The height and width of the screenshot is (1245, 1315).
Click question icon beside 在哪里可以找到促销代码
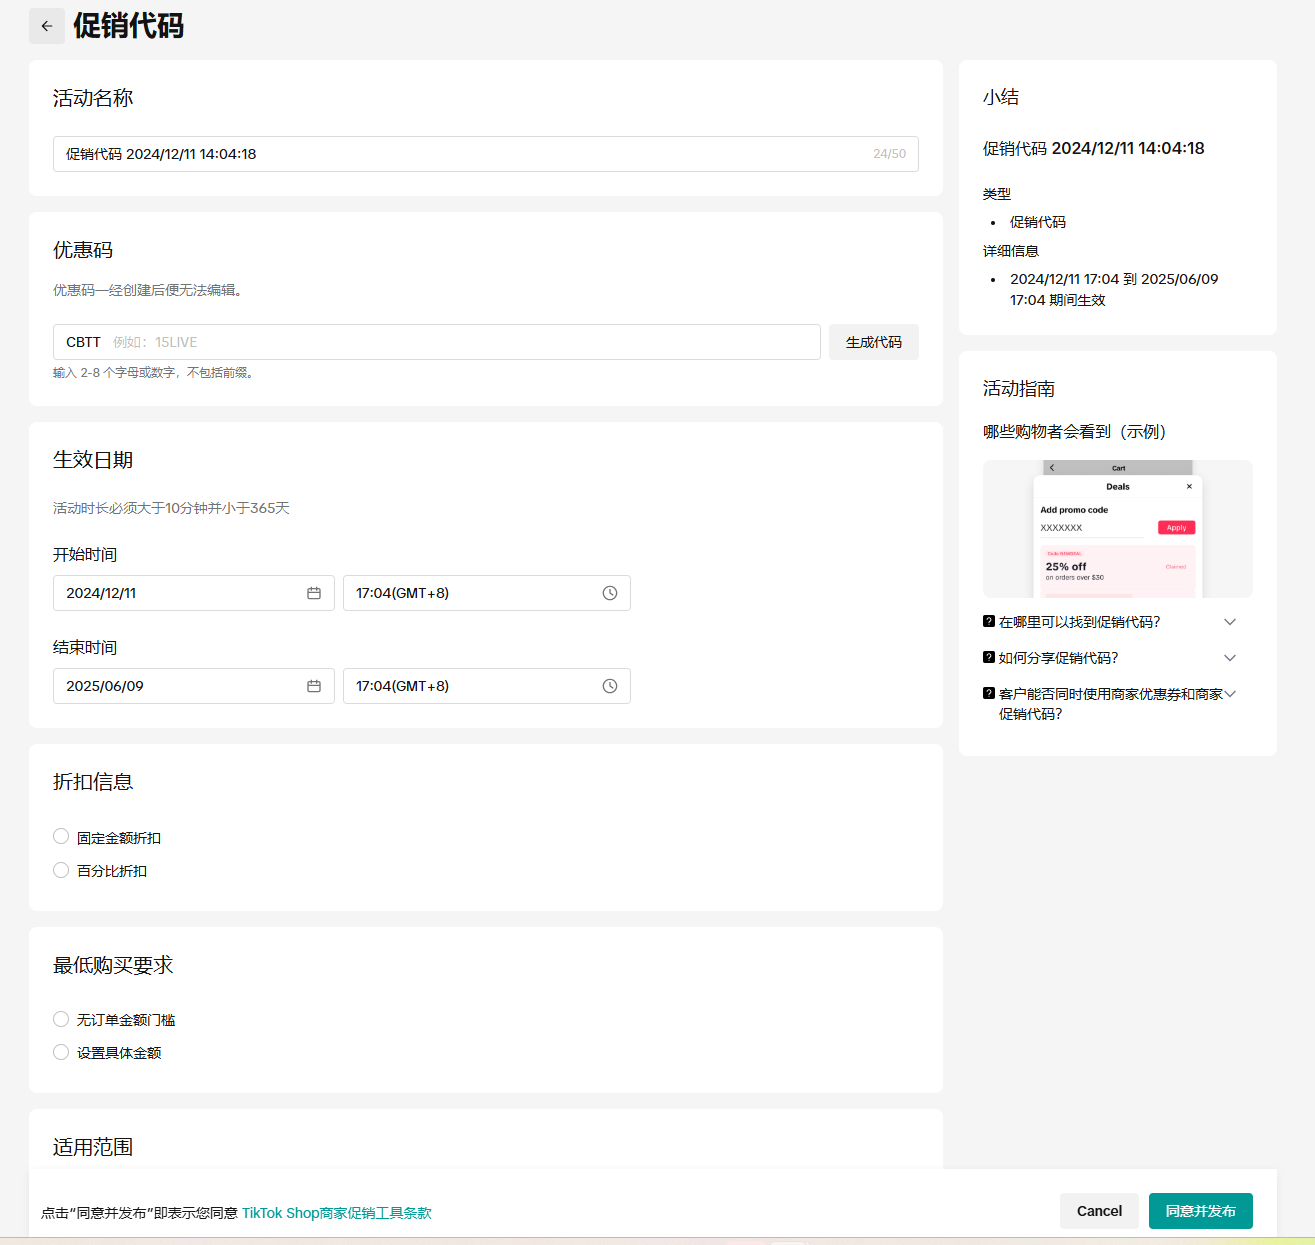pos(989,621)
